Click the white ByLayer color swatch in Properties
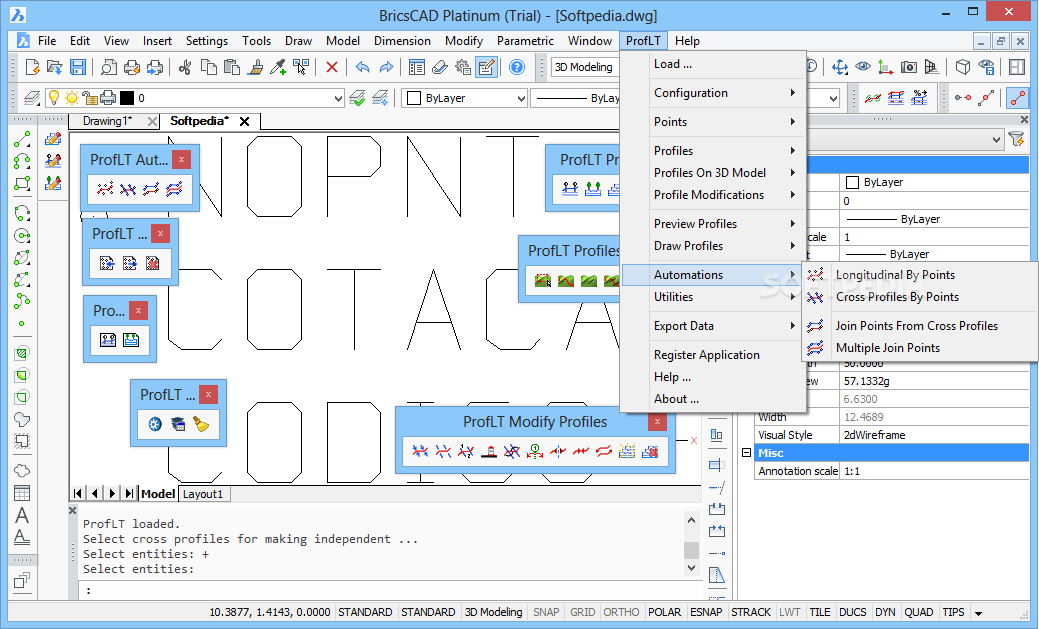The image size is (1039, 629). coord(853,182)
